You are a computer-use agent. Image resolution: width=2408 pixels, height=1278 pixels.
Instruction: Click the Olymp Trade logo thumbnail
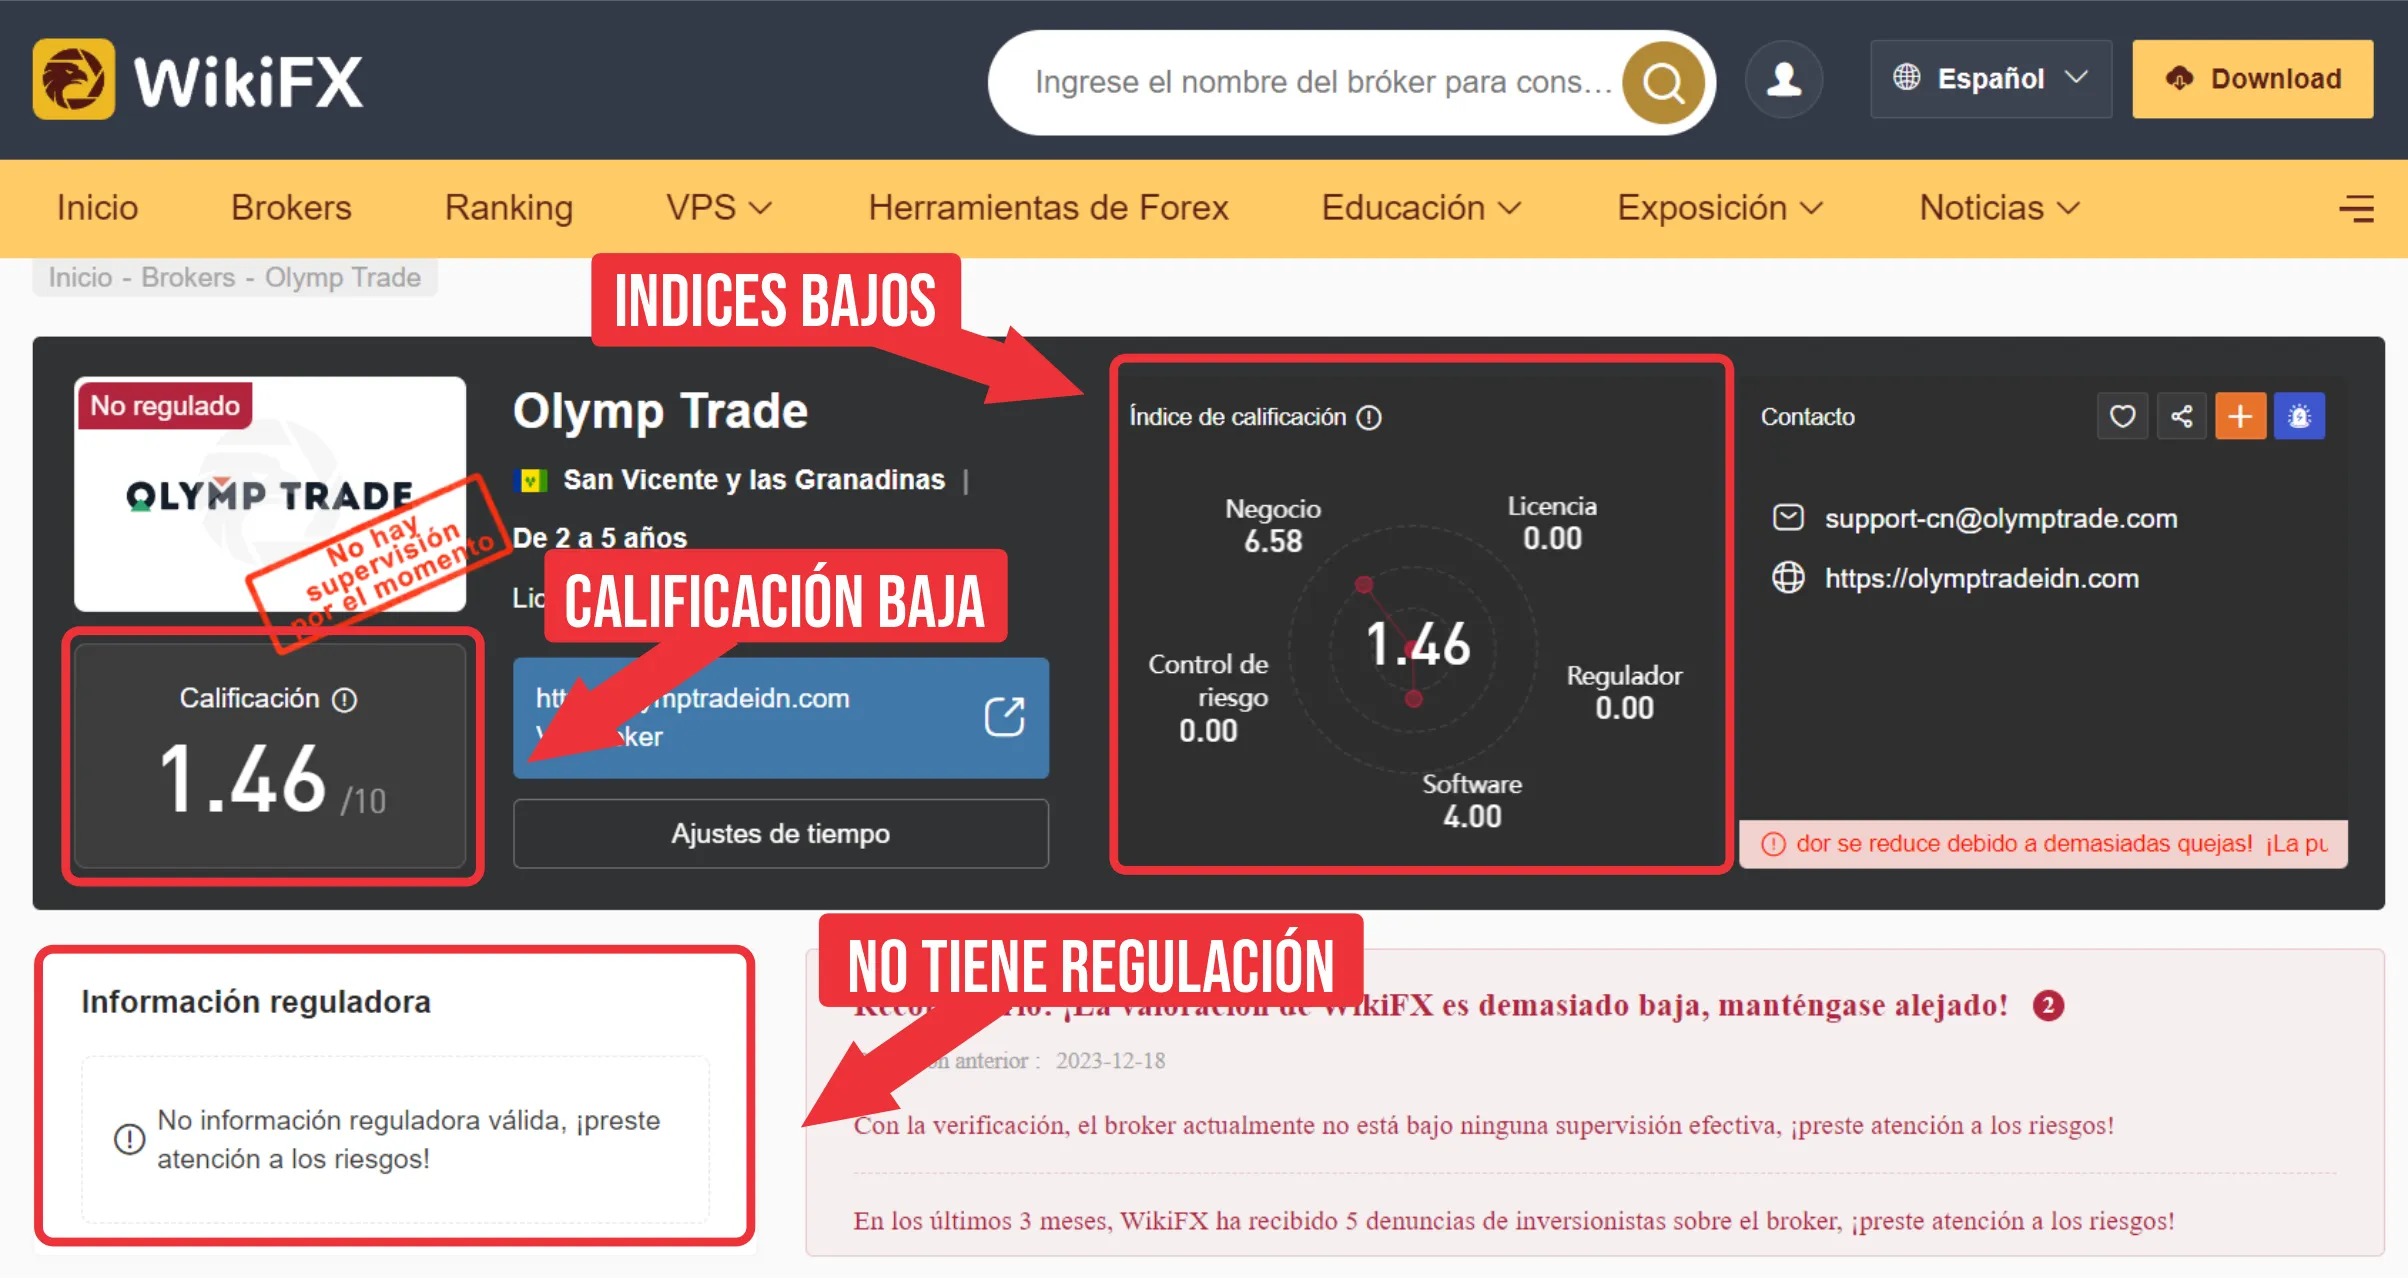coord(270,494)
